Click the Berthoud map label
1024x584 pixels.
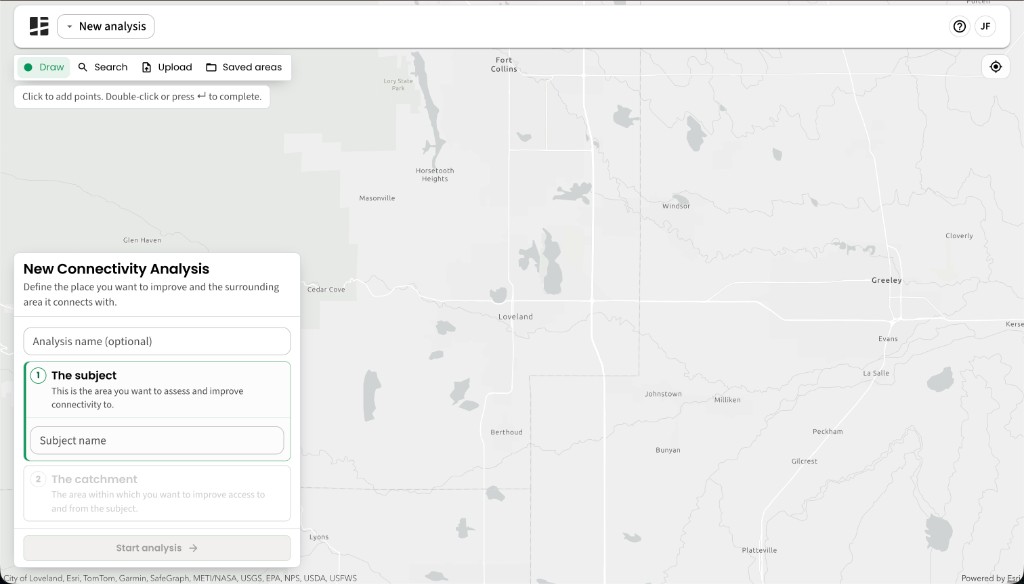(506, 432)
